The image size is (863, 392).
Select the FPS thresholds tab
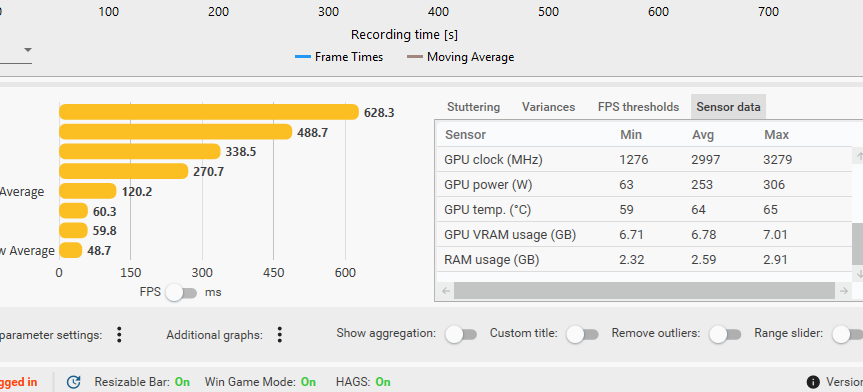pos(638,107)
